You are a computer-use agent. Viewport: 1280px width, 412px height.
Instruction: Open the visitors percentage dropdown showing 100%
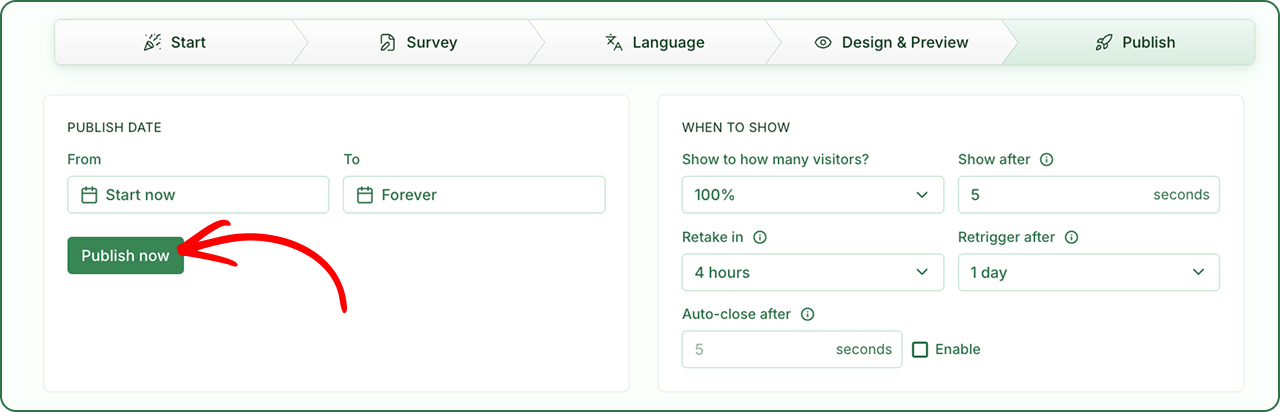click(813, 195)
